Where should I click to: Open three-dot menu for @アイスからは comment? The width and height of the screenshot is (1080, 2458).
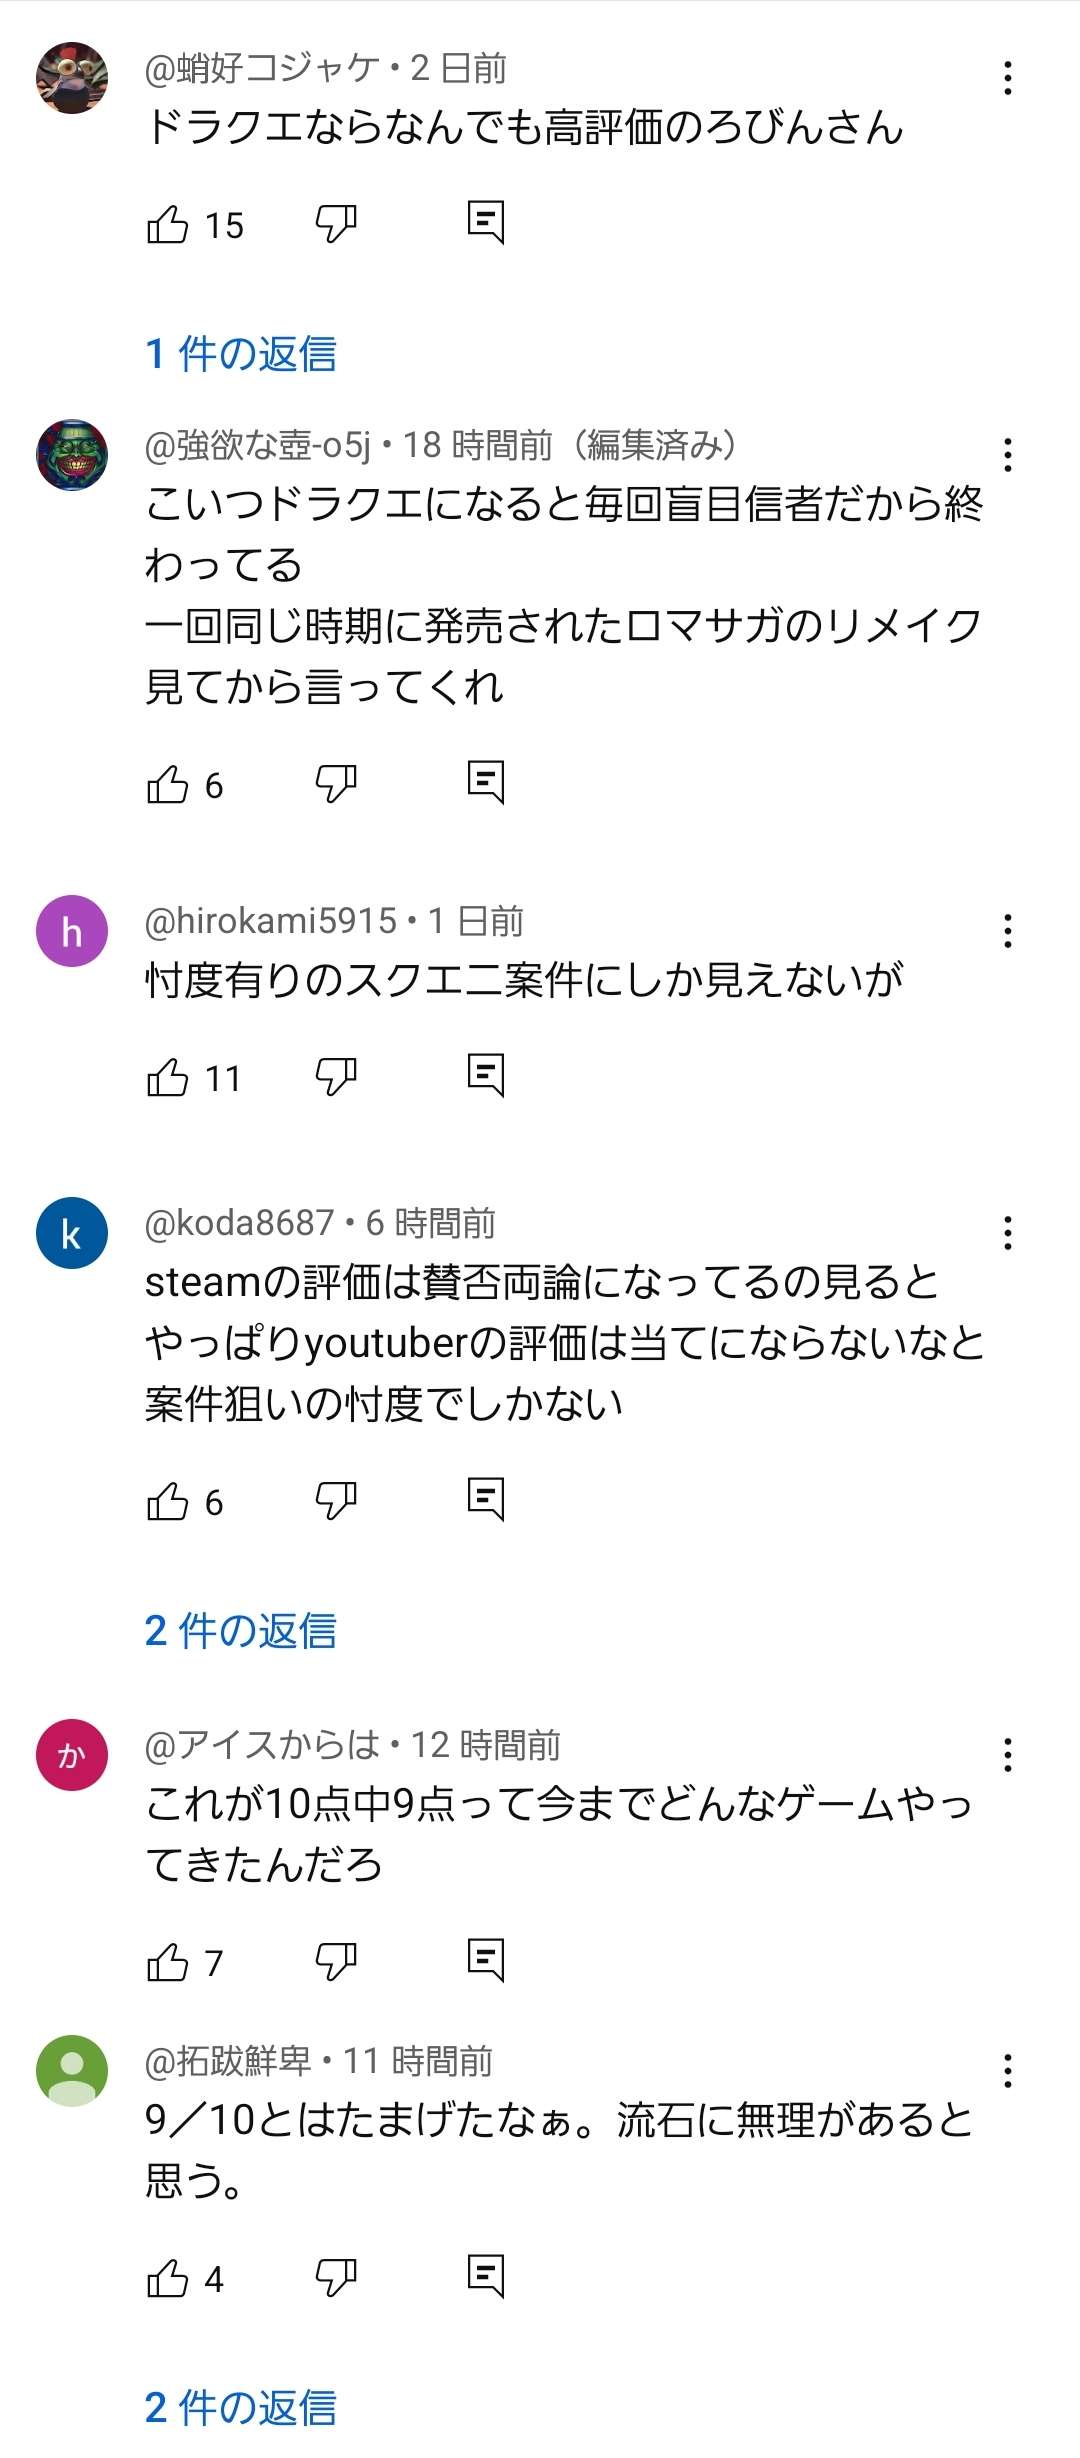click(x=1007, y=1754)
